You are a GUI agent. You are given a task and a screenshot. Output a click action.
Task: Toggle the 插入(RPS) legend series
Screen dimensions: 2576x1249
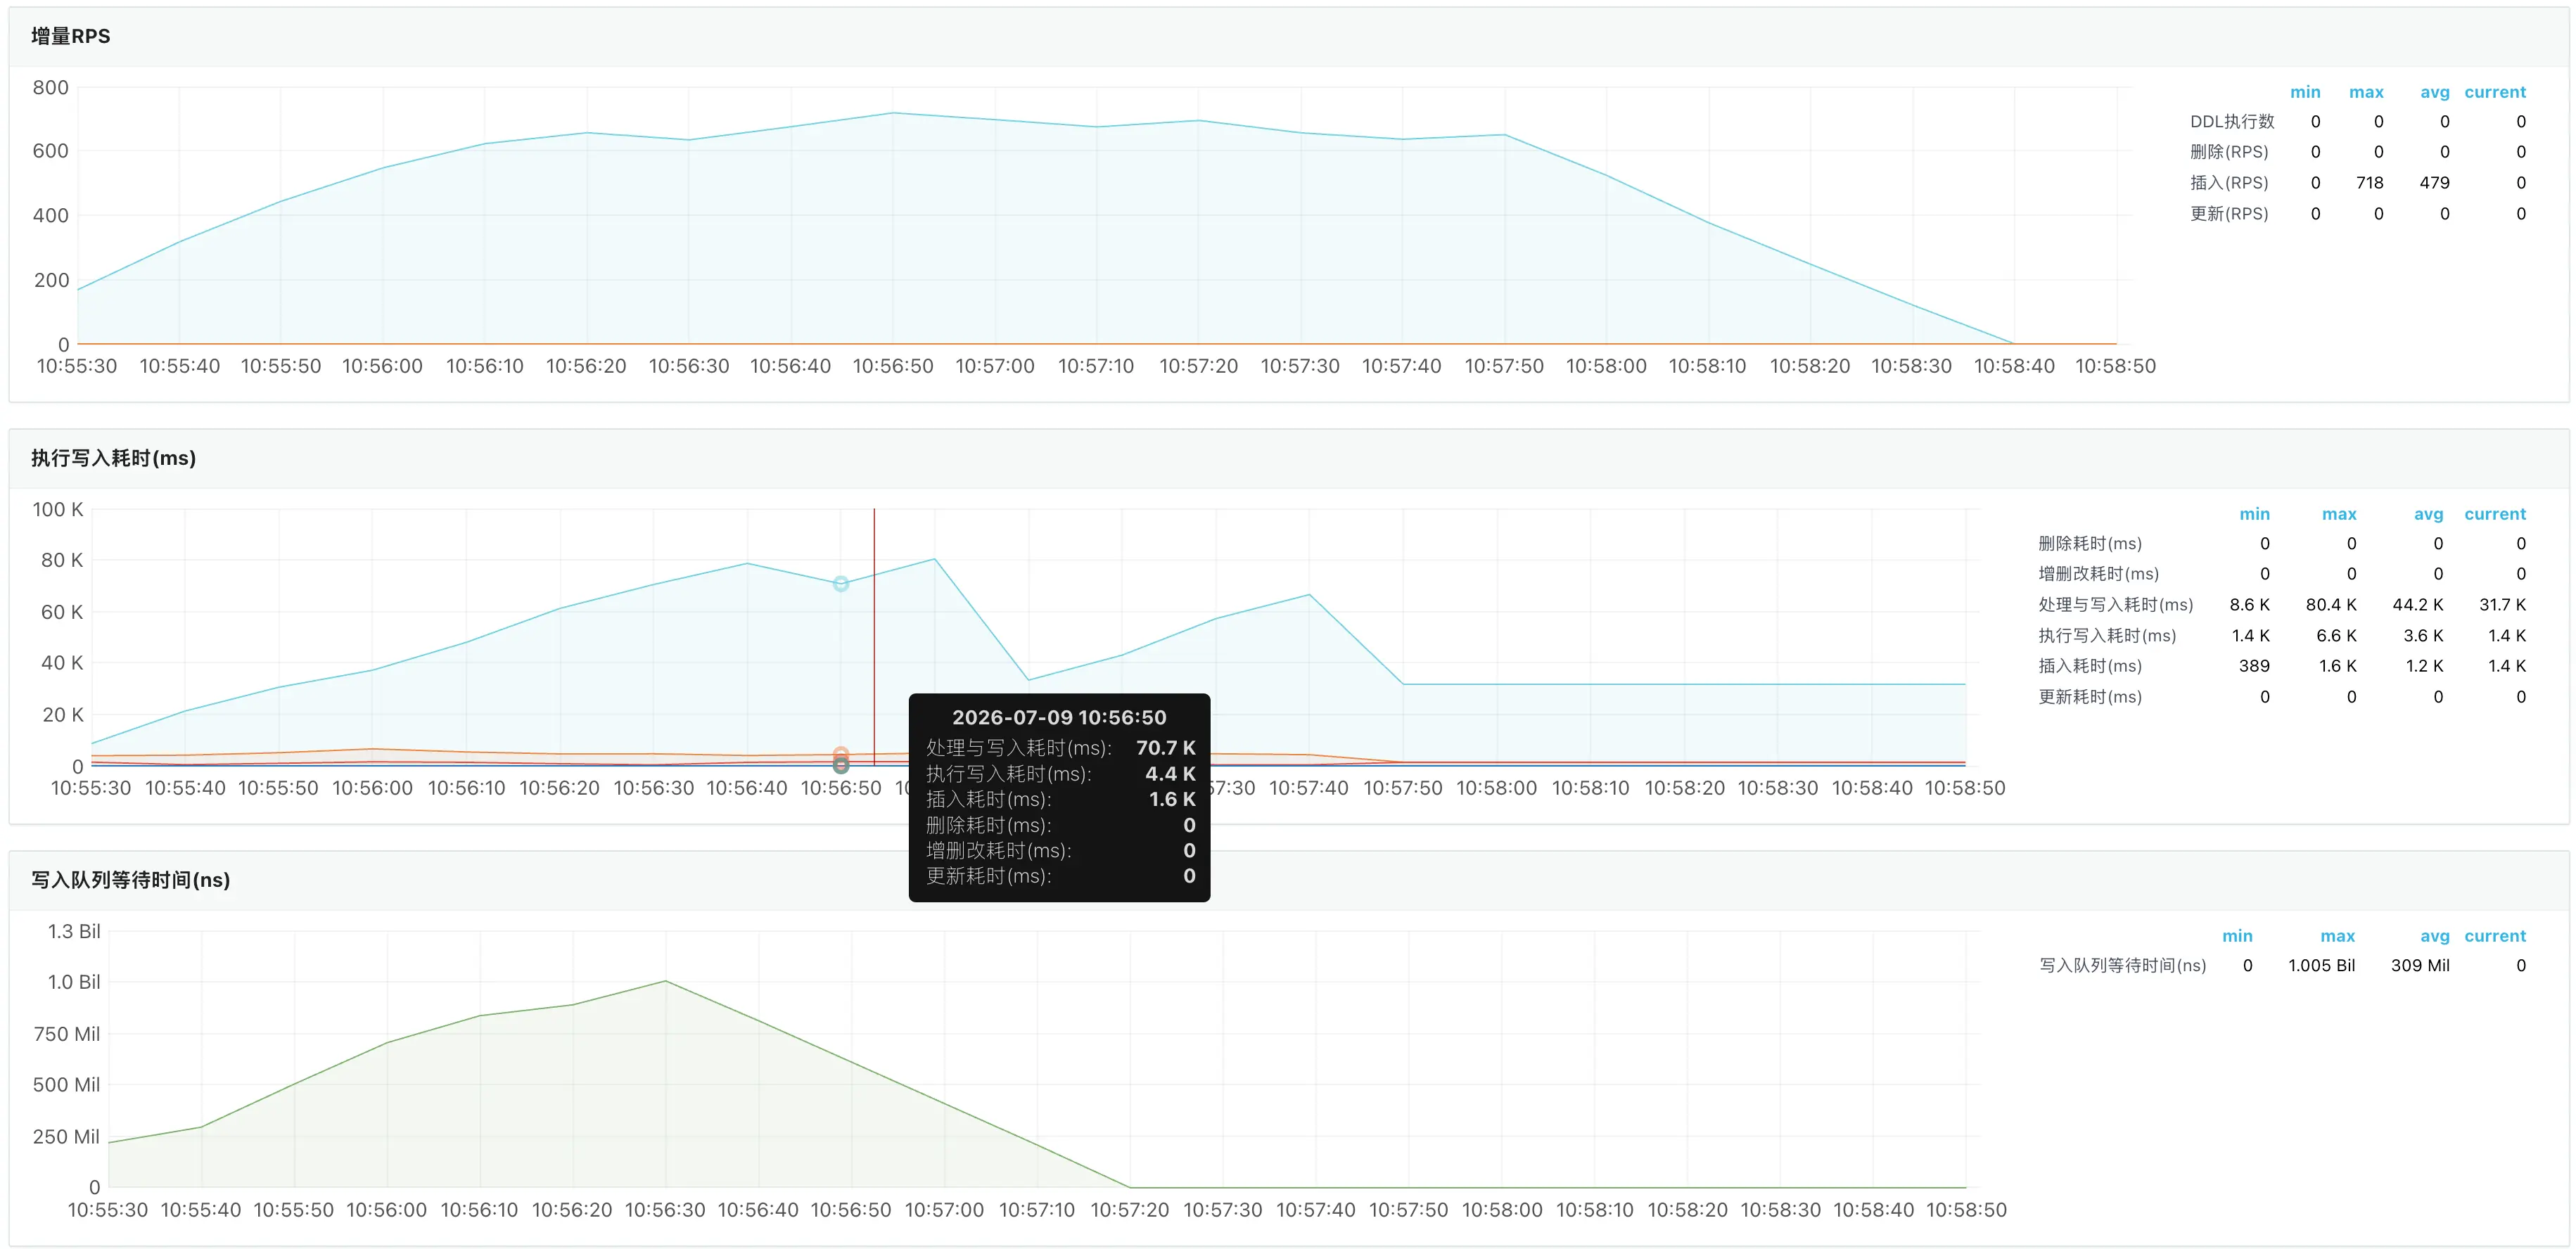click(2228, 183)
